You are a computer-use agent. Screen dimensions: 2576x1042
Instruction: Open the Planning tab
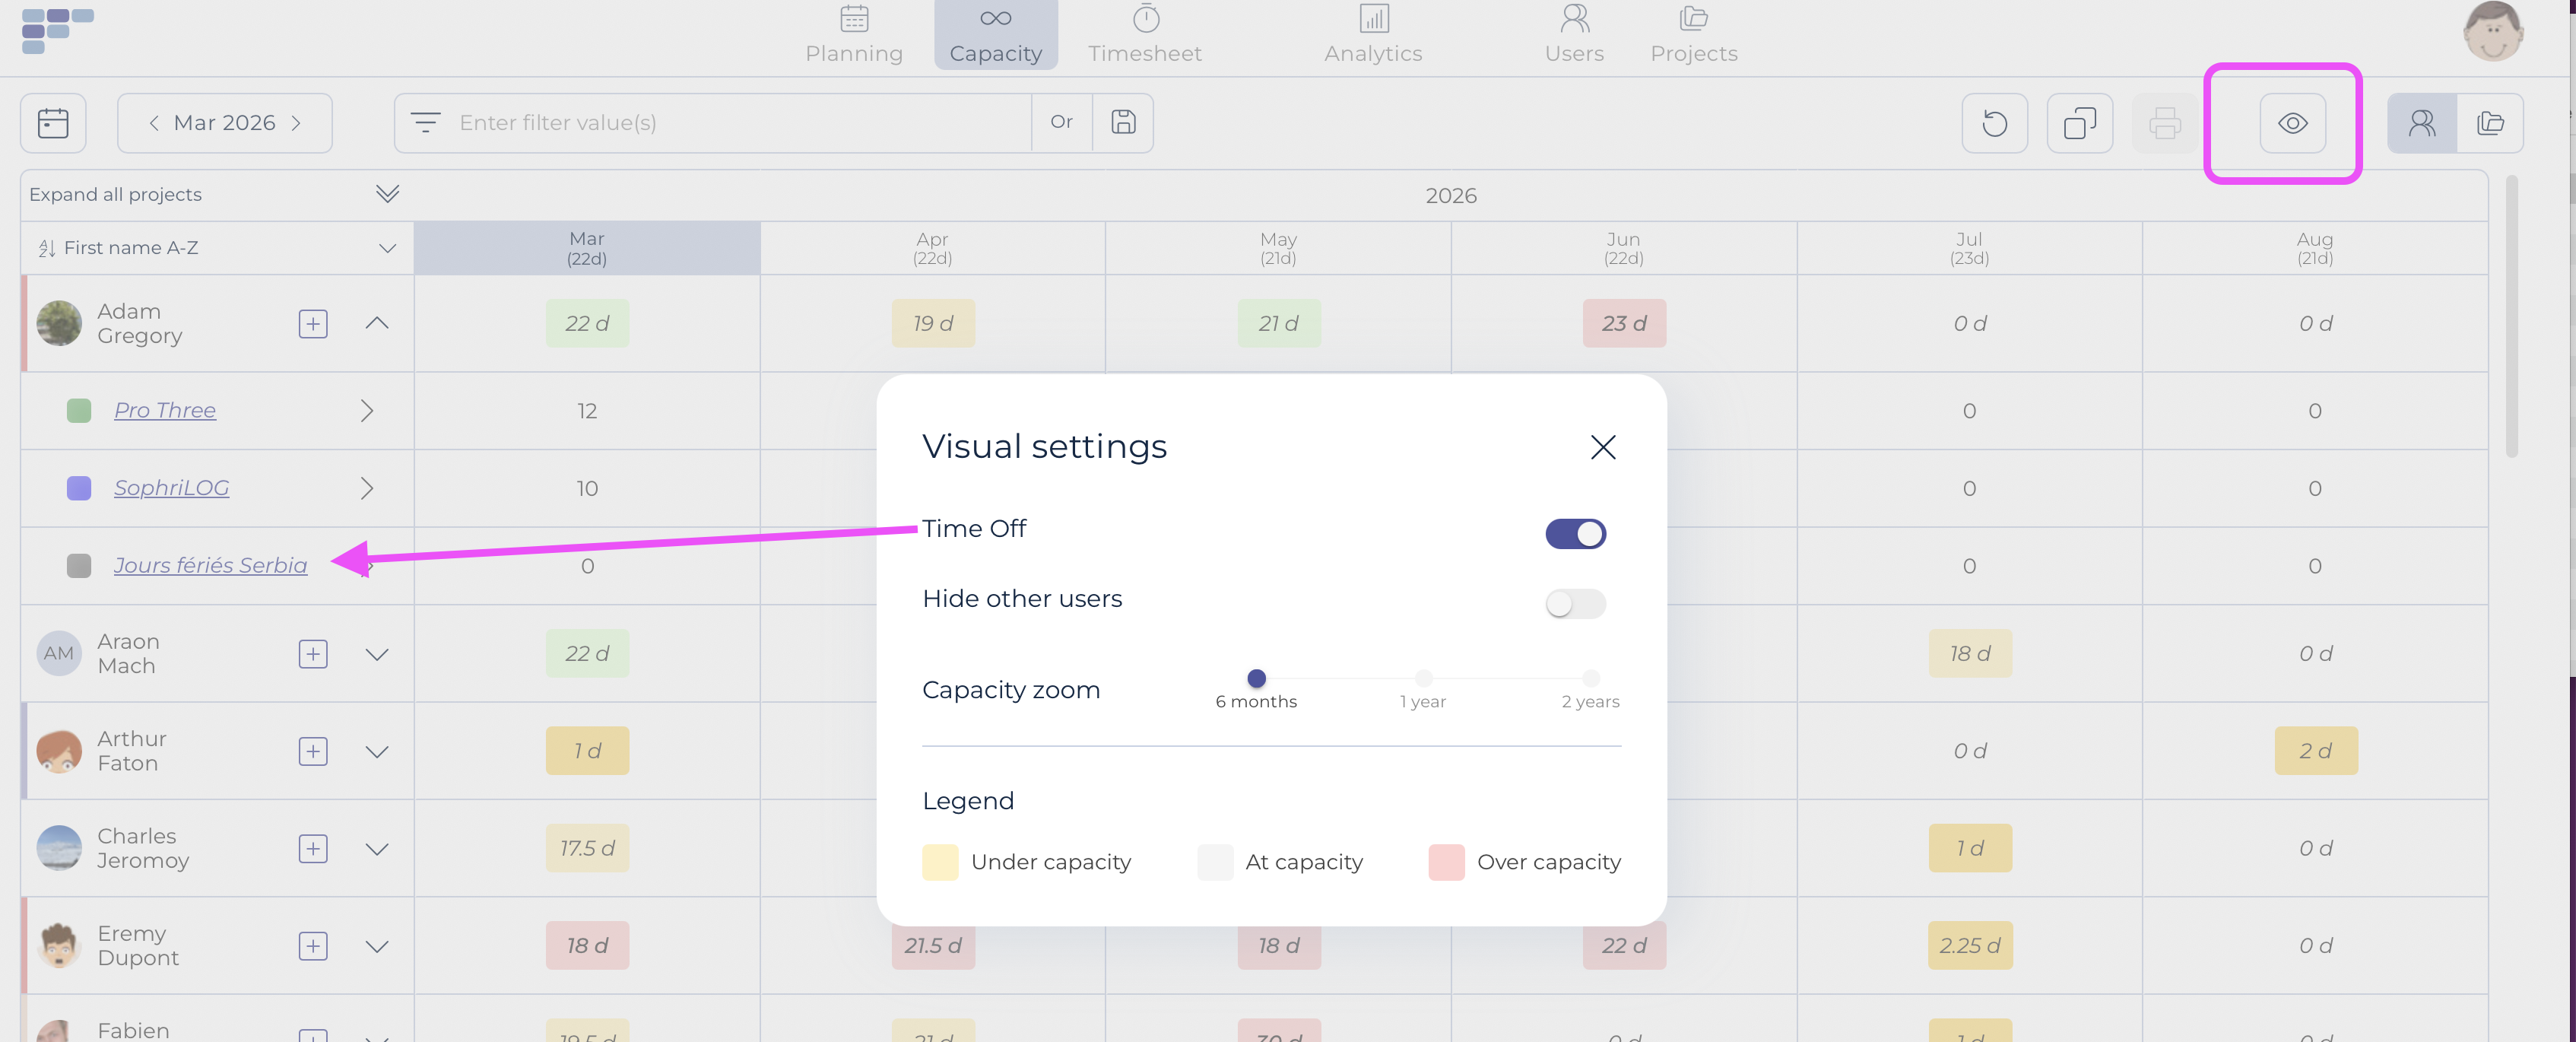tap(854, 35)
